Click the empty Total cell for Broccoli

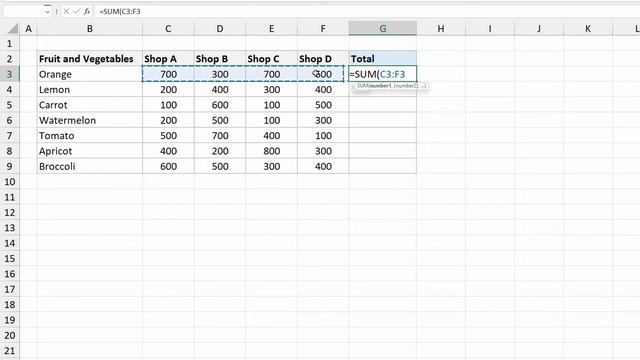[382, 166]
